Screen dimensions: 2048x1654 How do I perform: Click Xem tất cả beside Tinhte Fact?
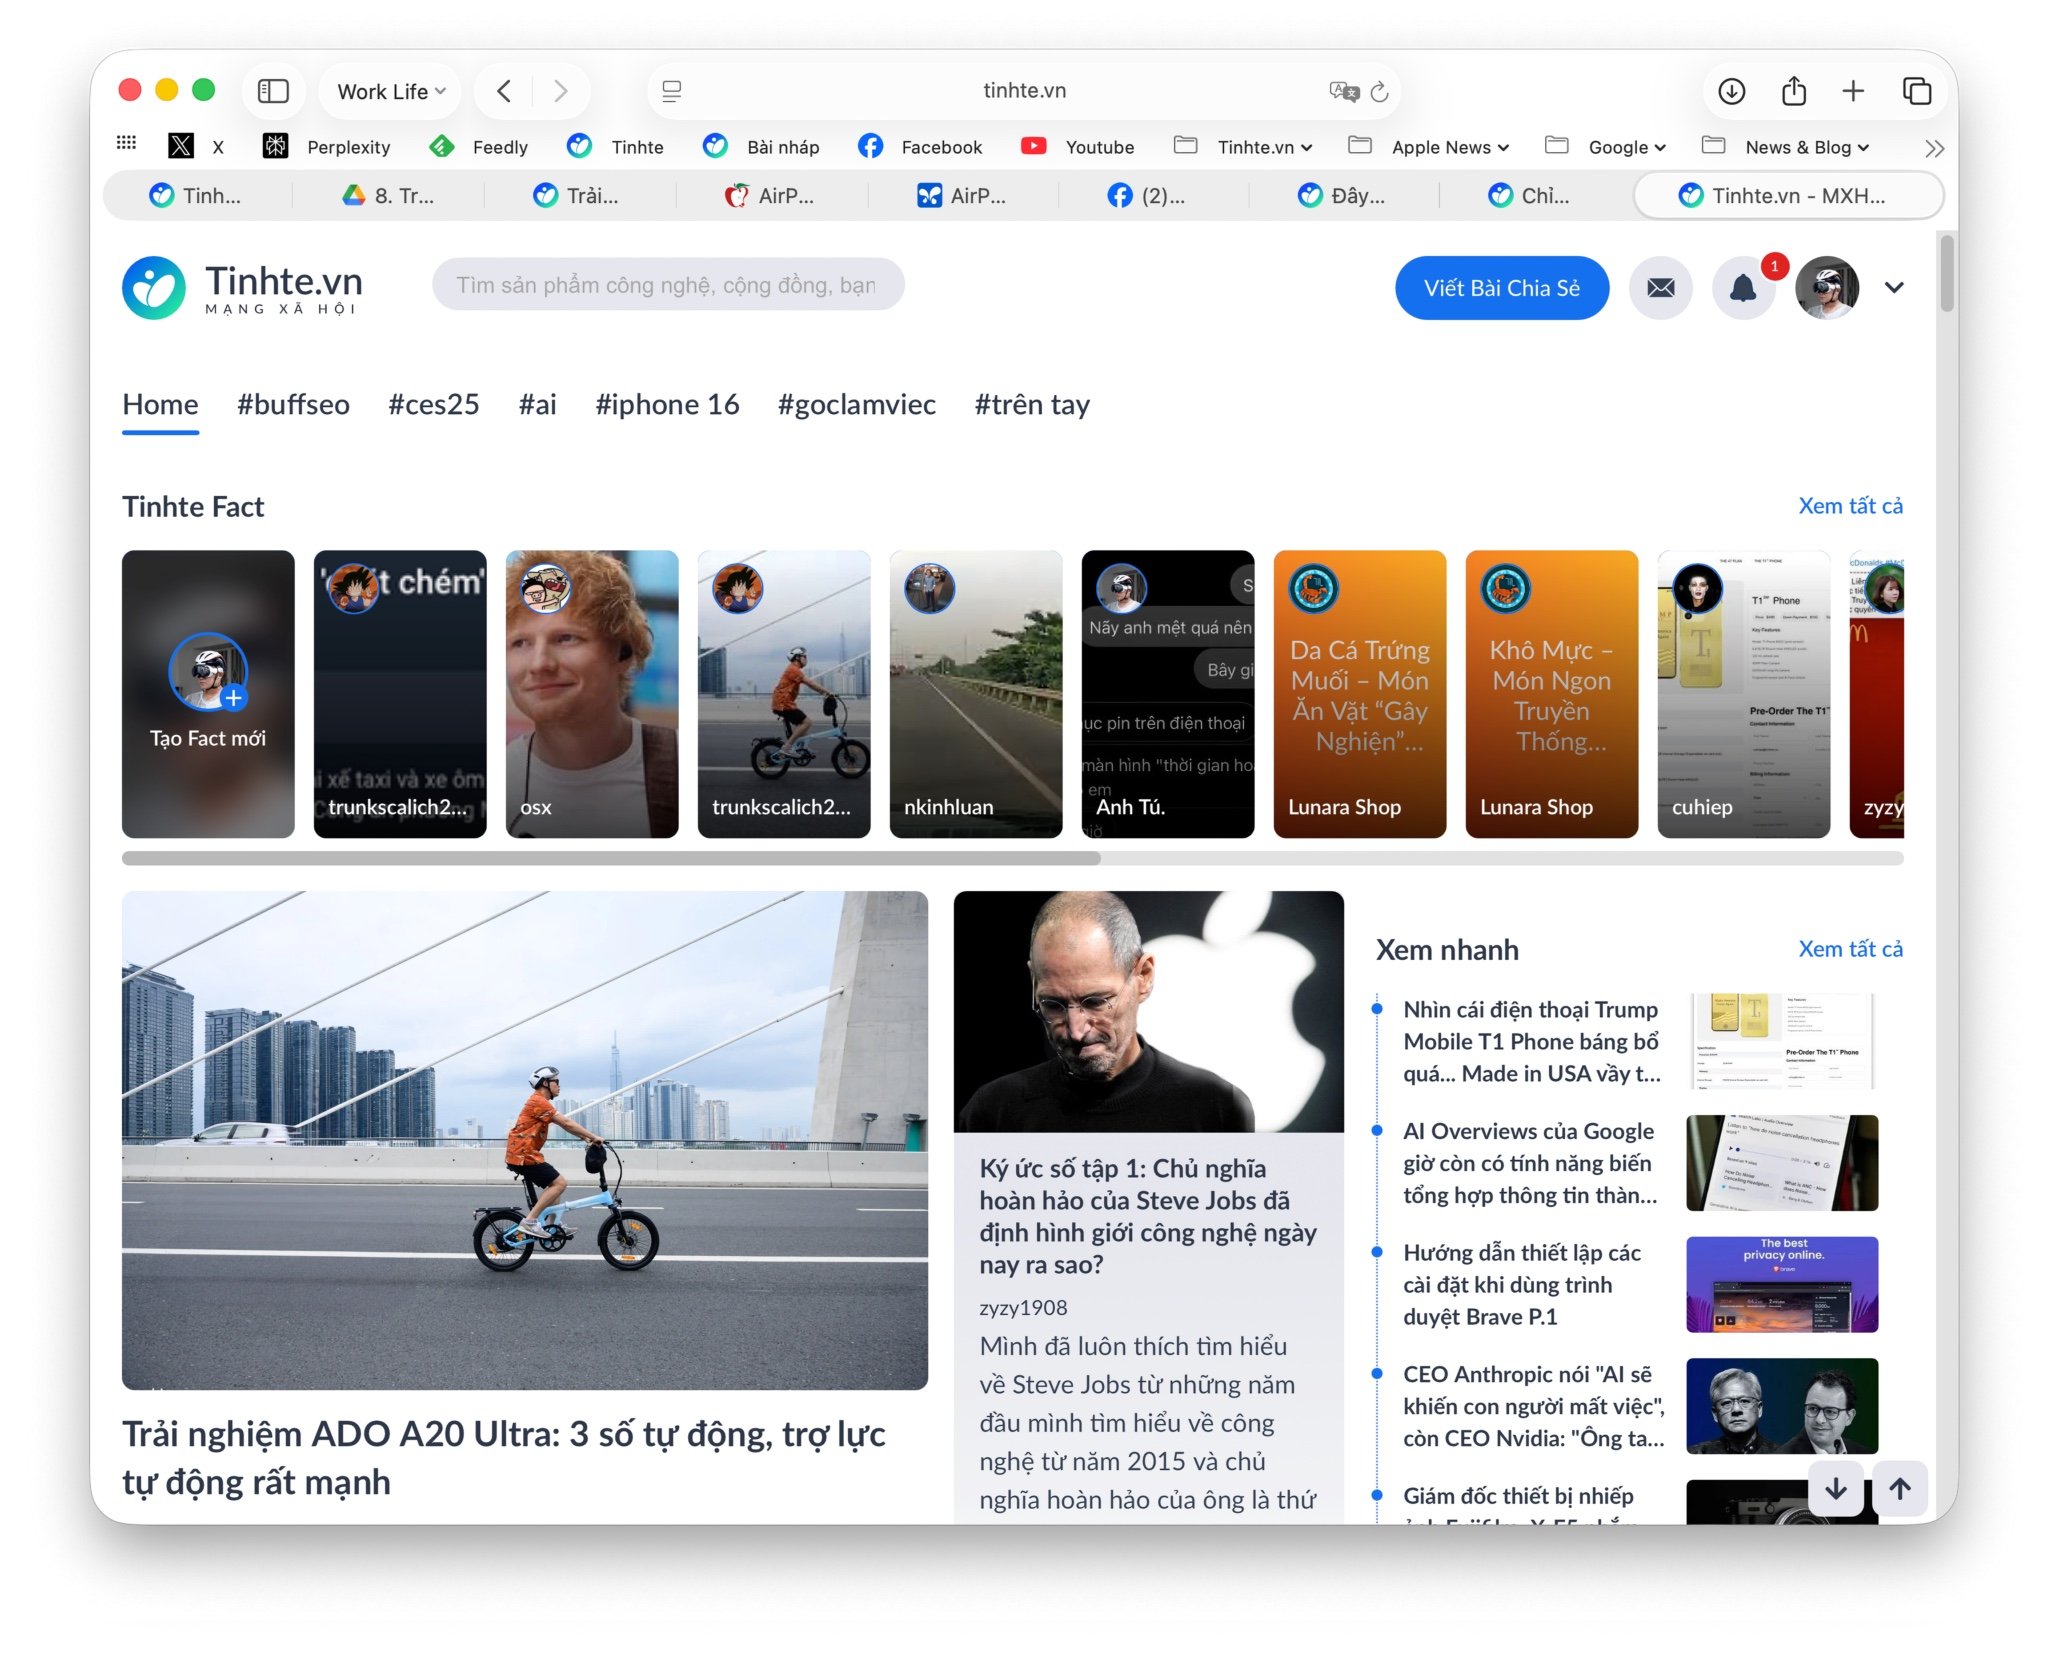1849,506
